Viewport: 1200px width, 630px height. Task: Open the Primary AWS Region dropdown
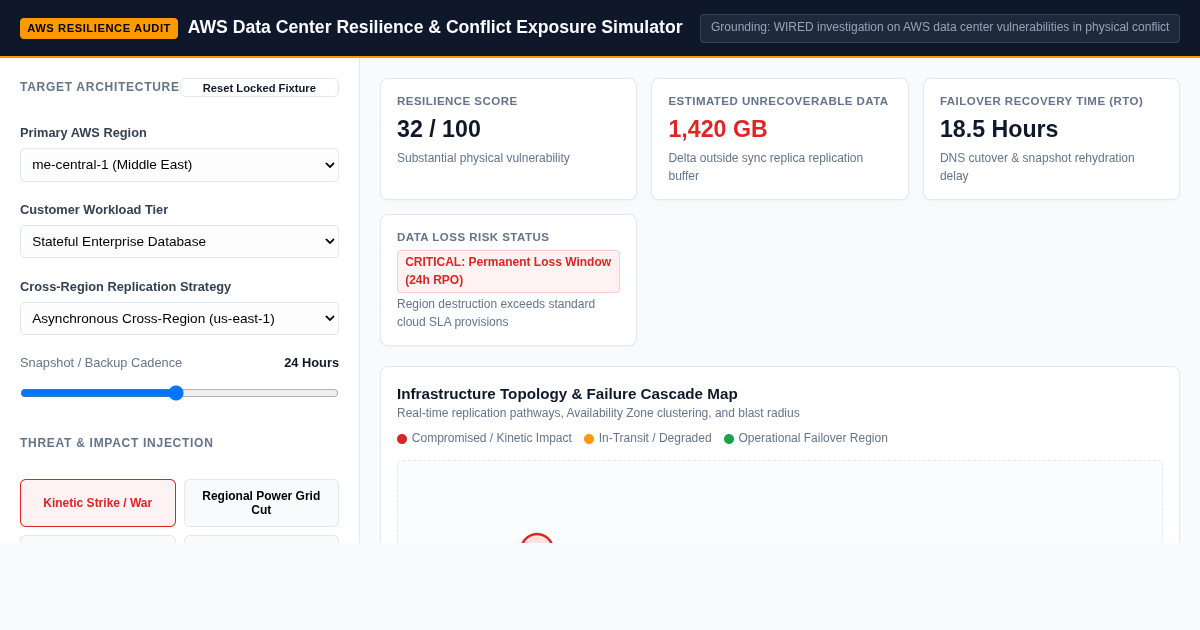(179, 165)
